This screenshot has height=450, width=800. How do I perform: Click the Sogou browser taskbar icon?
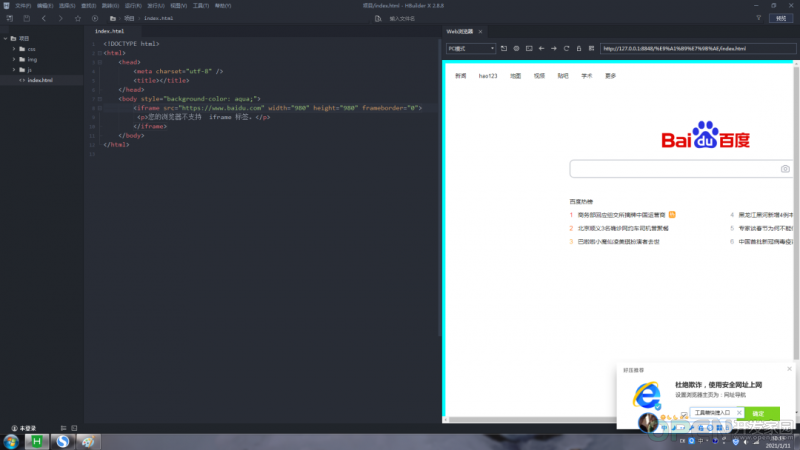pyautogui.click(x=63, y=442)
